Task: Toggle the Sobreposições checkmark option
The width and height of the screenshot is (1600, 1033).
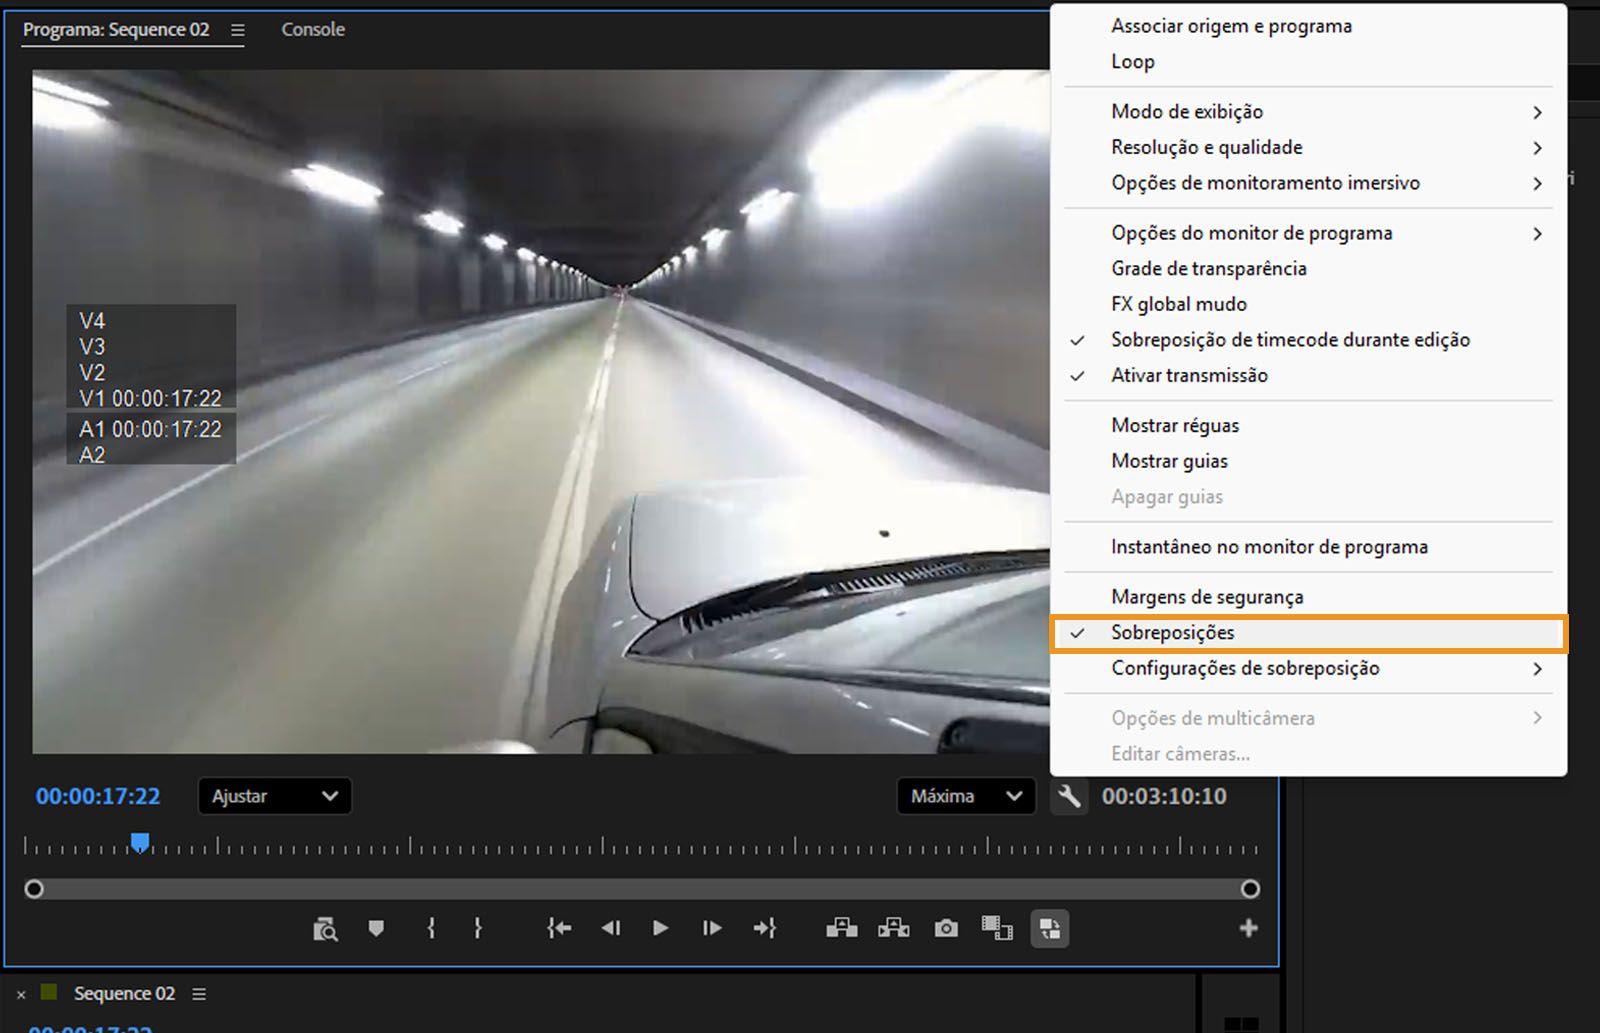Action: pos(1172,632)
